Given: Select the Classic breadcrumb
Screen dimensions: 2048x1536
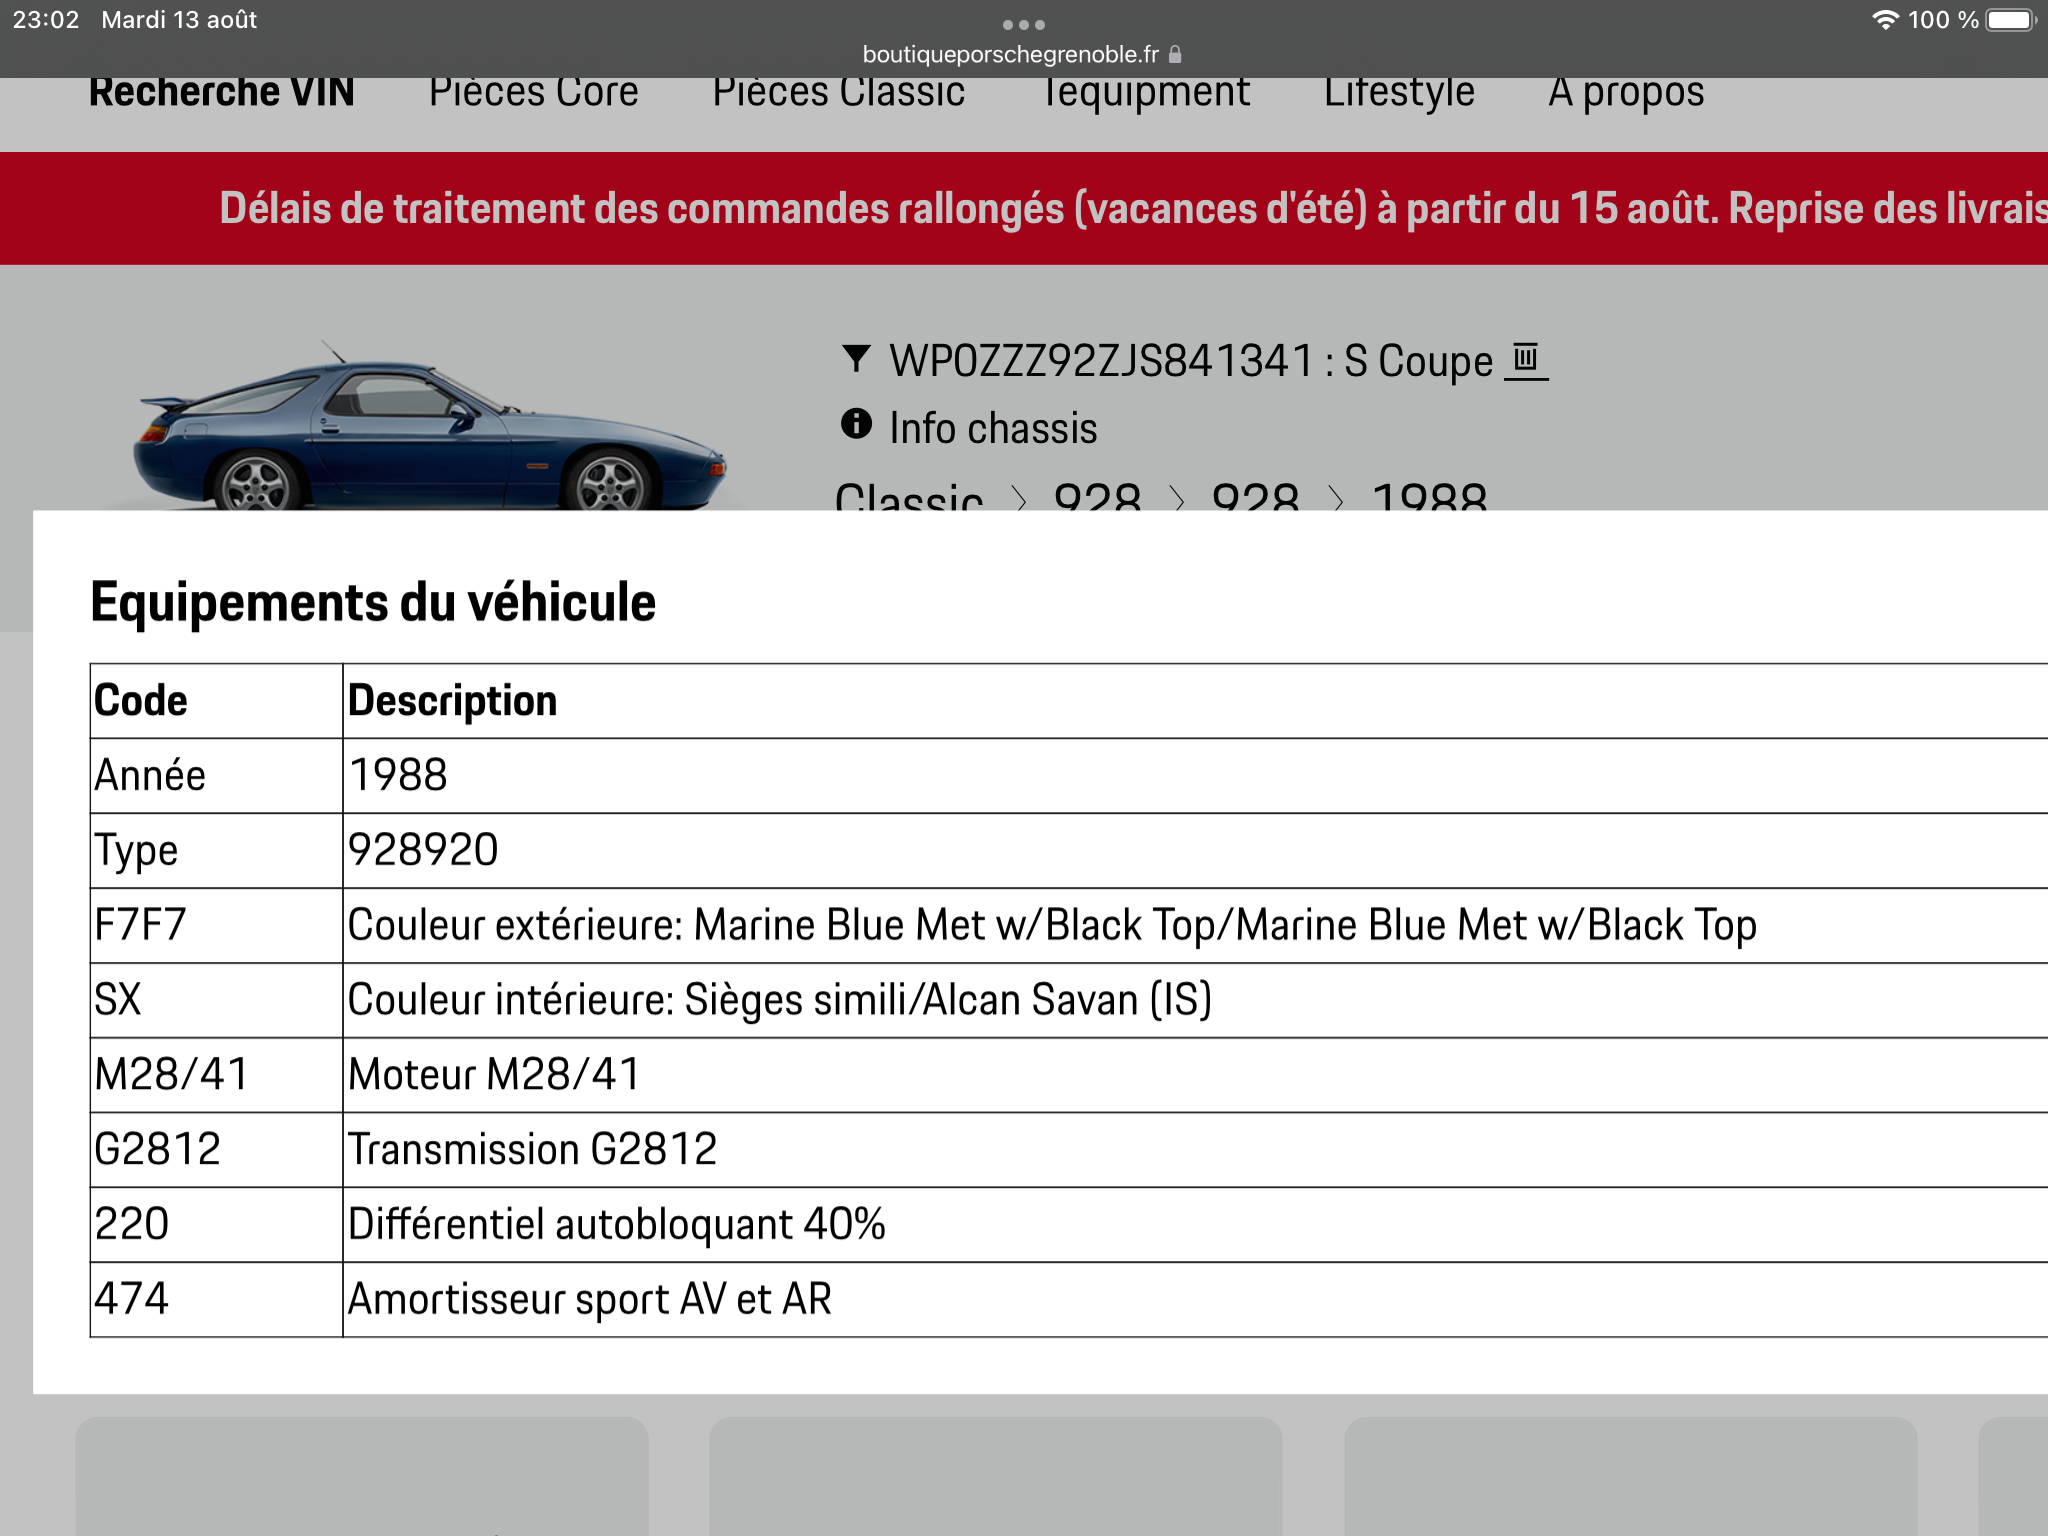Looking at the screenshot, I should coord(909,496).
